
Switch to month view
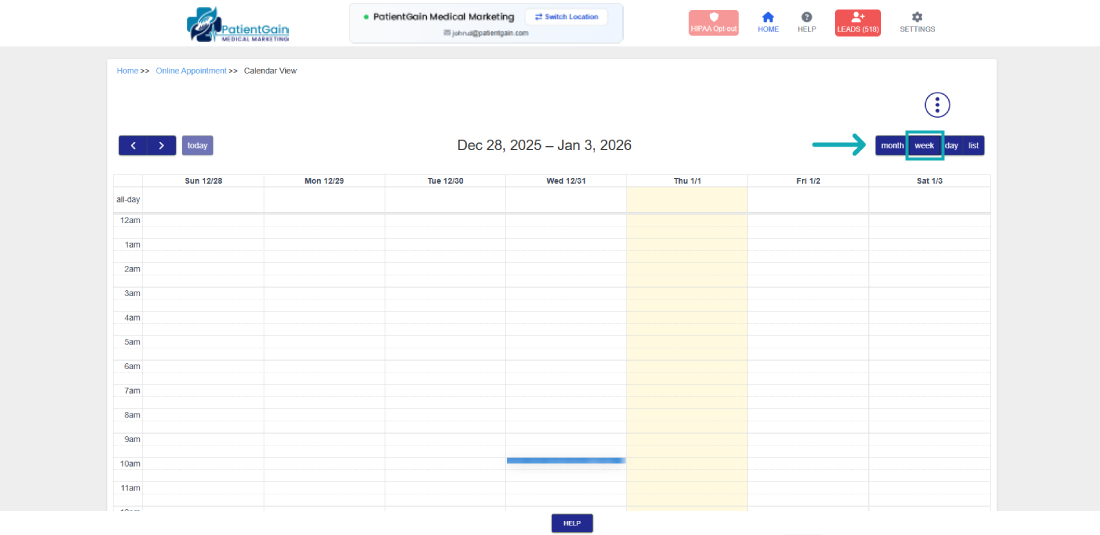tap(892, 146)
